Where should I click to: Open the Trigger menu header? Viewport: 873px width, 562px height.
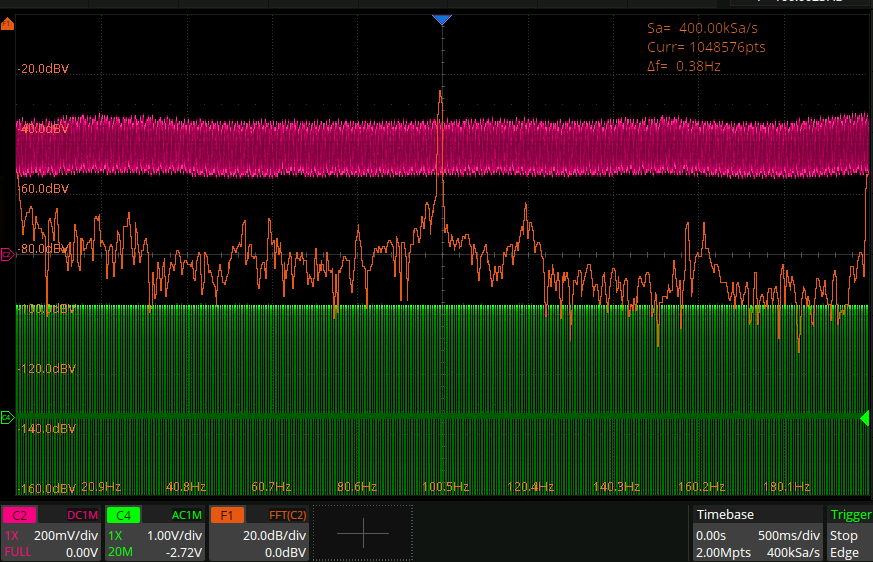(850, 515)
